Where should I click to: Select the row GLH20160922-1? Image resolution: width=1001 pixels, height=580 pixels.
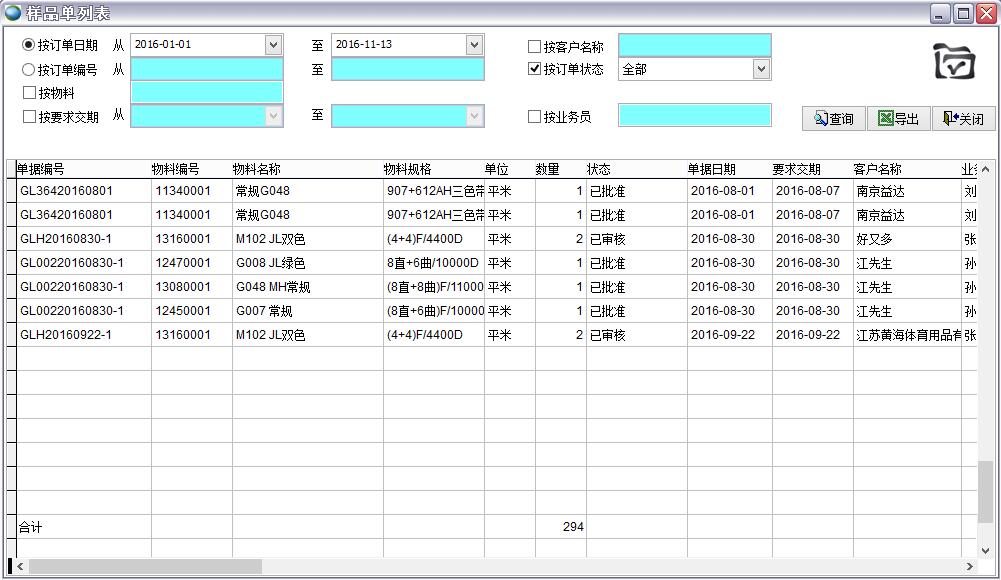pos(66,335)
